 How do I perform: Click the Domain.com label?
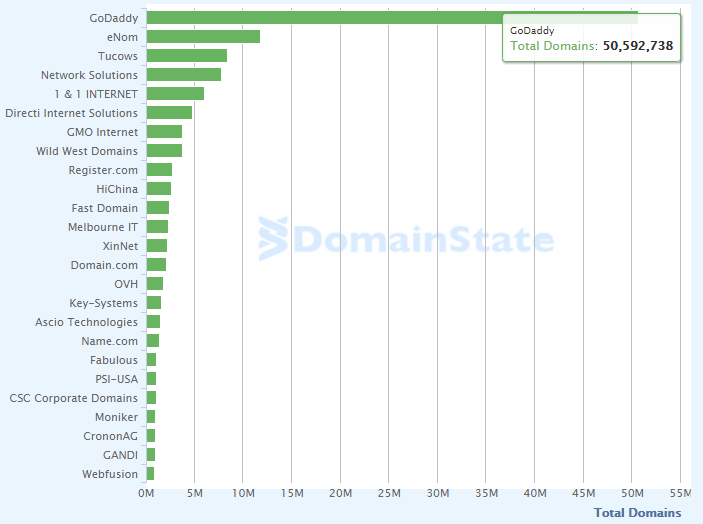point(104,265)
